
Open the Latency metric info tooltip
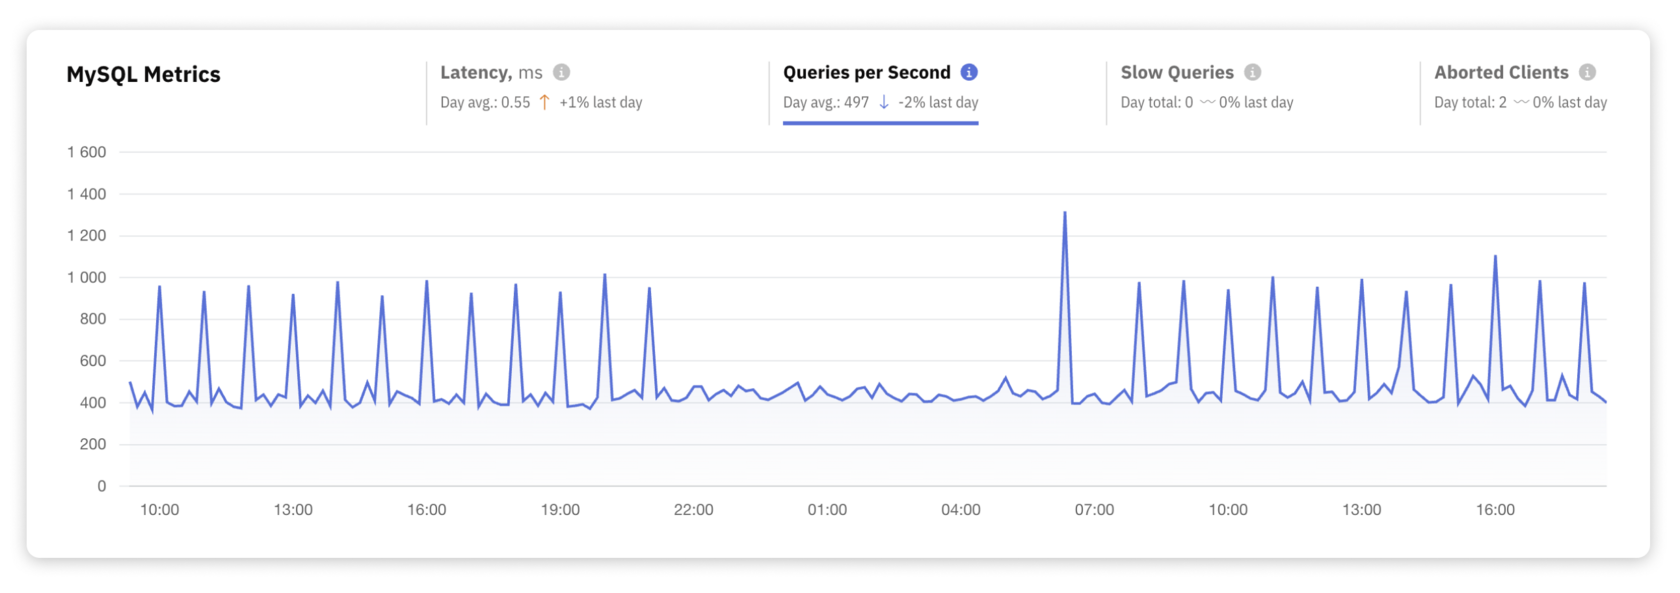click(561, 72)
